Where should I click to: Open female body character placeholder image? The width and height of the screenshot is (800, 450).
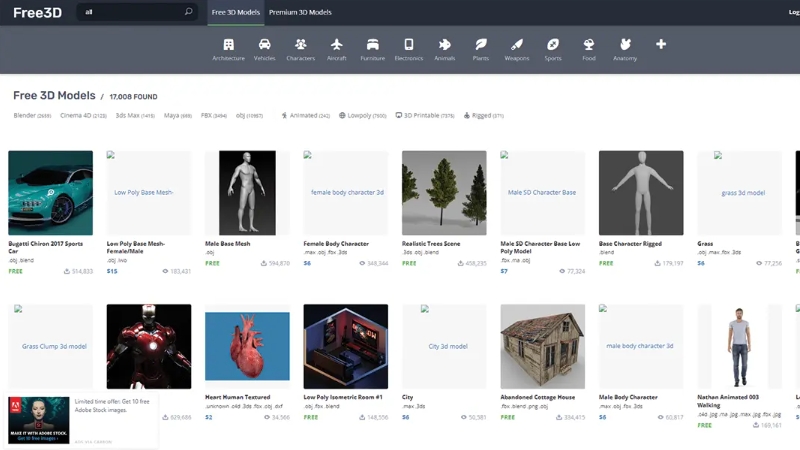click(345, 193)
